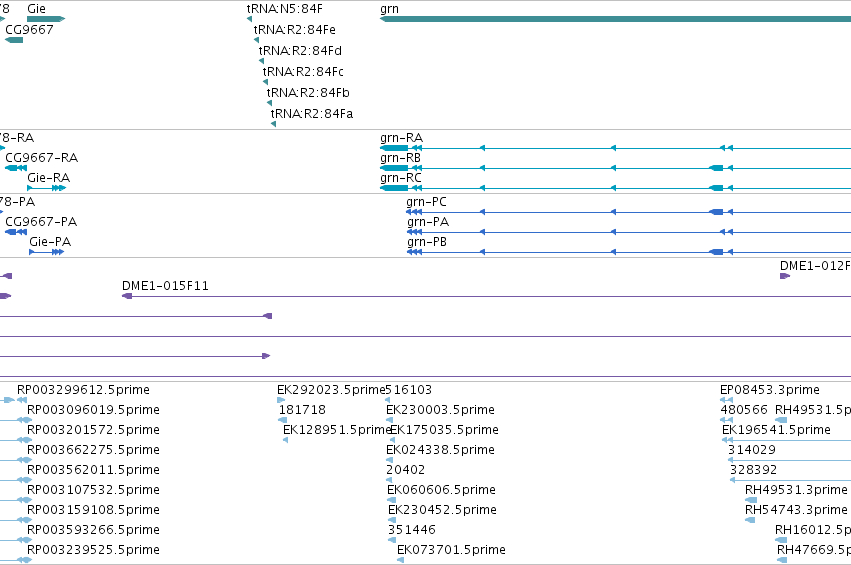This screenshot has width=851, height=565.
Task: Click the Gie-PA protein label
Action: point(50,242)
